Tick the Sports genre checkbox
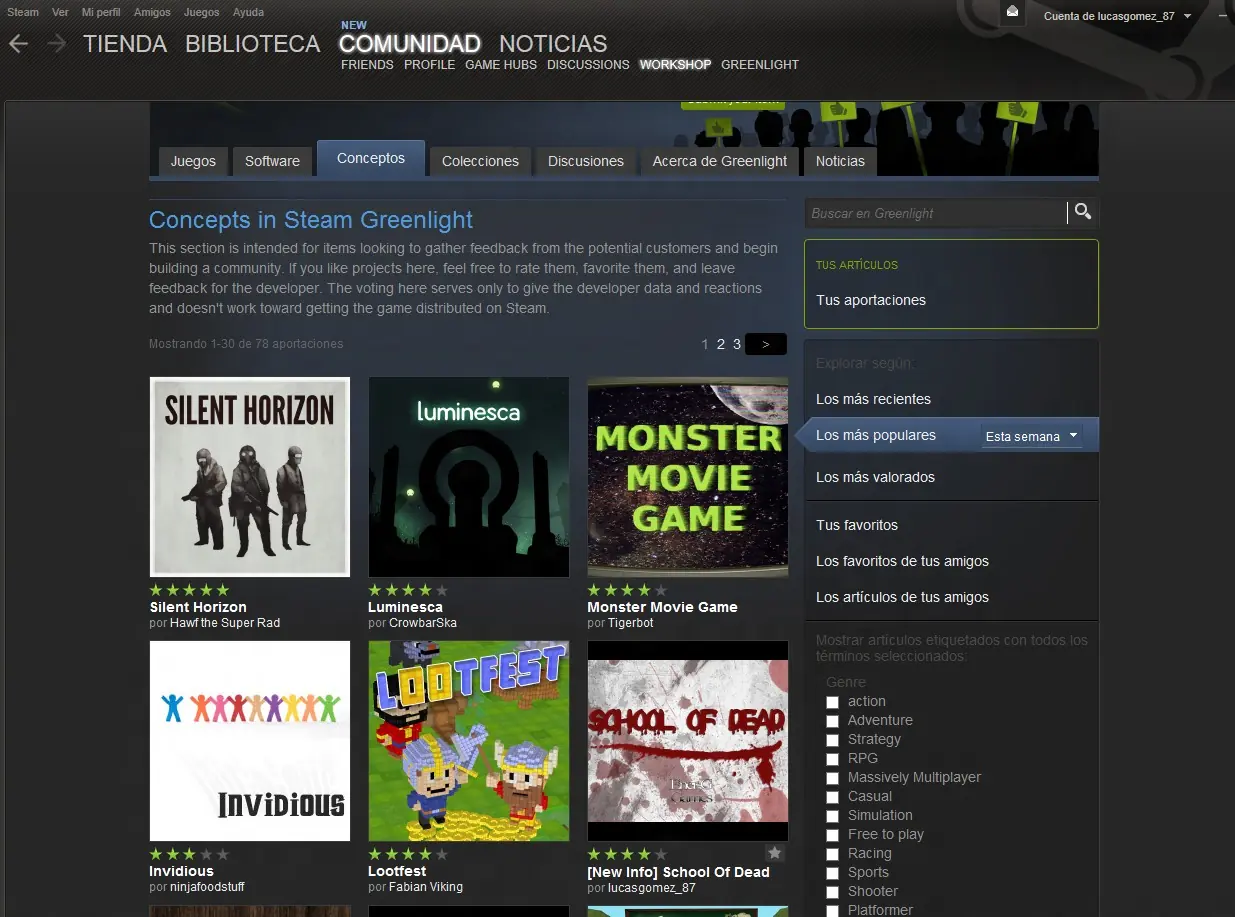 [832, 873]
